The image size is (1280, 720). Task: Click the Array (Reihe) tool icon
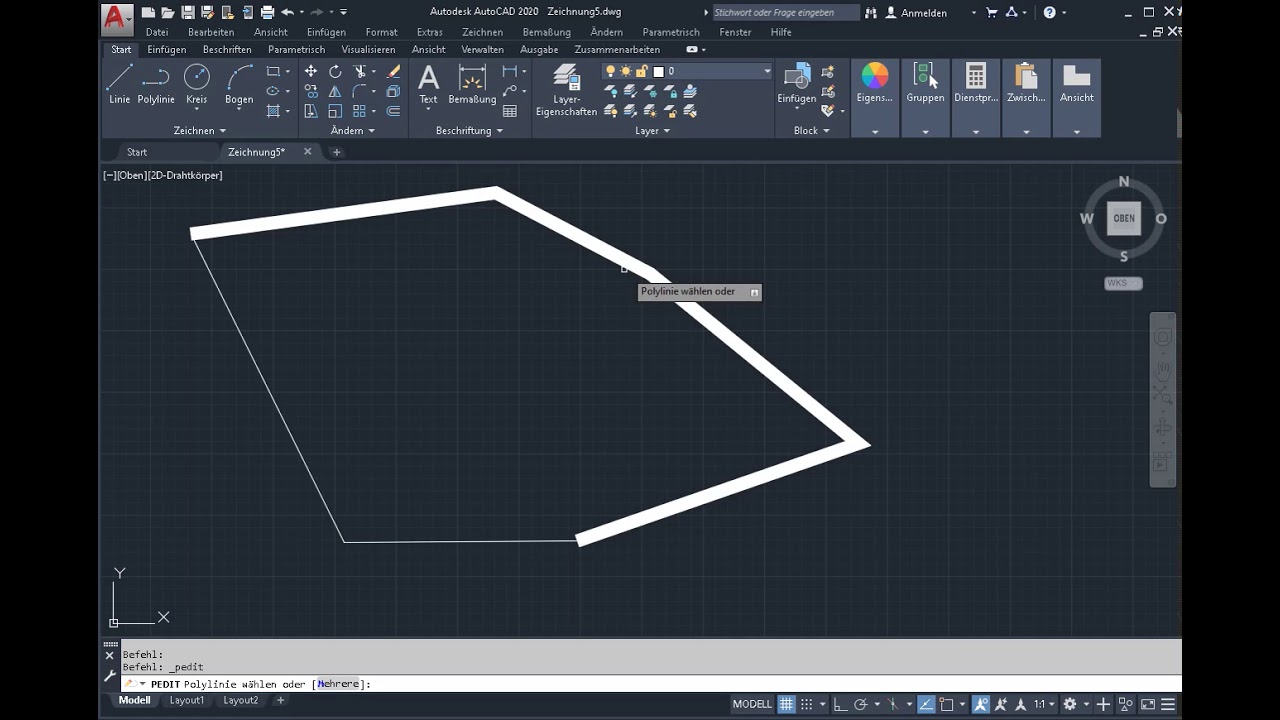pyautogui.click(x=359, y=111)
